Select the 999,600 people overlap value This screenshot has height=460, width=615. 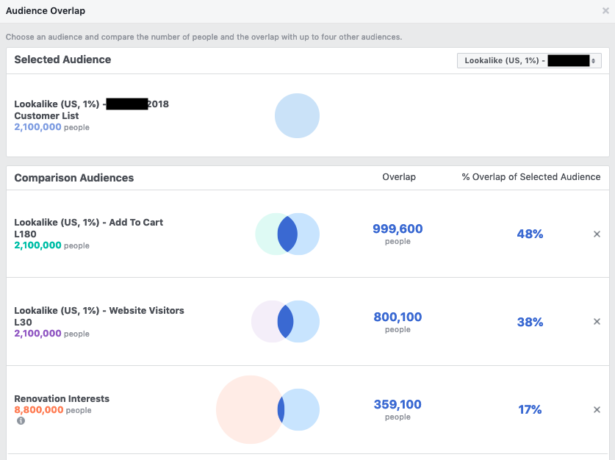pyautogui.click(x=397, y=229)
